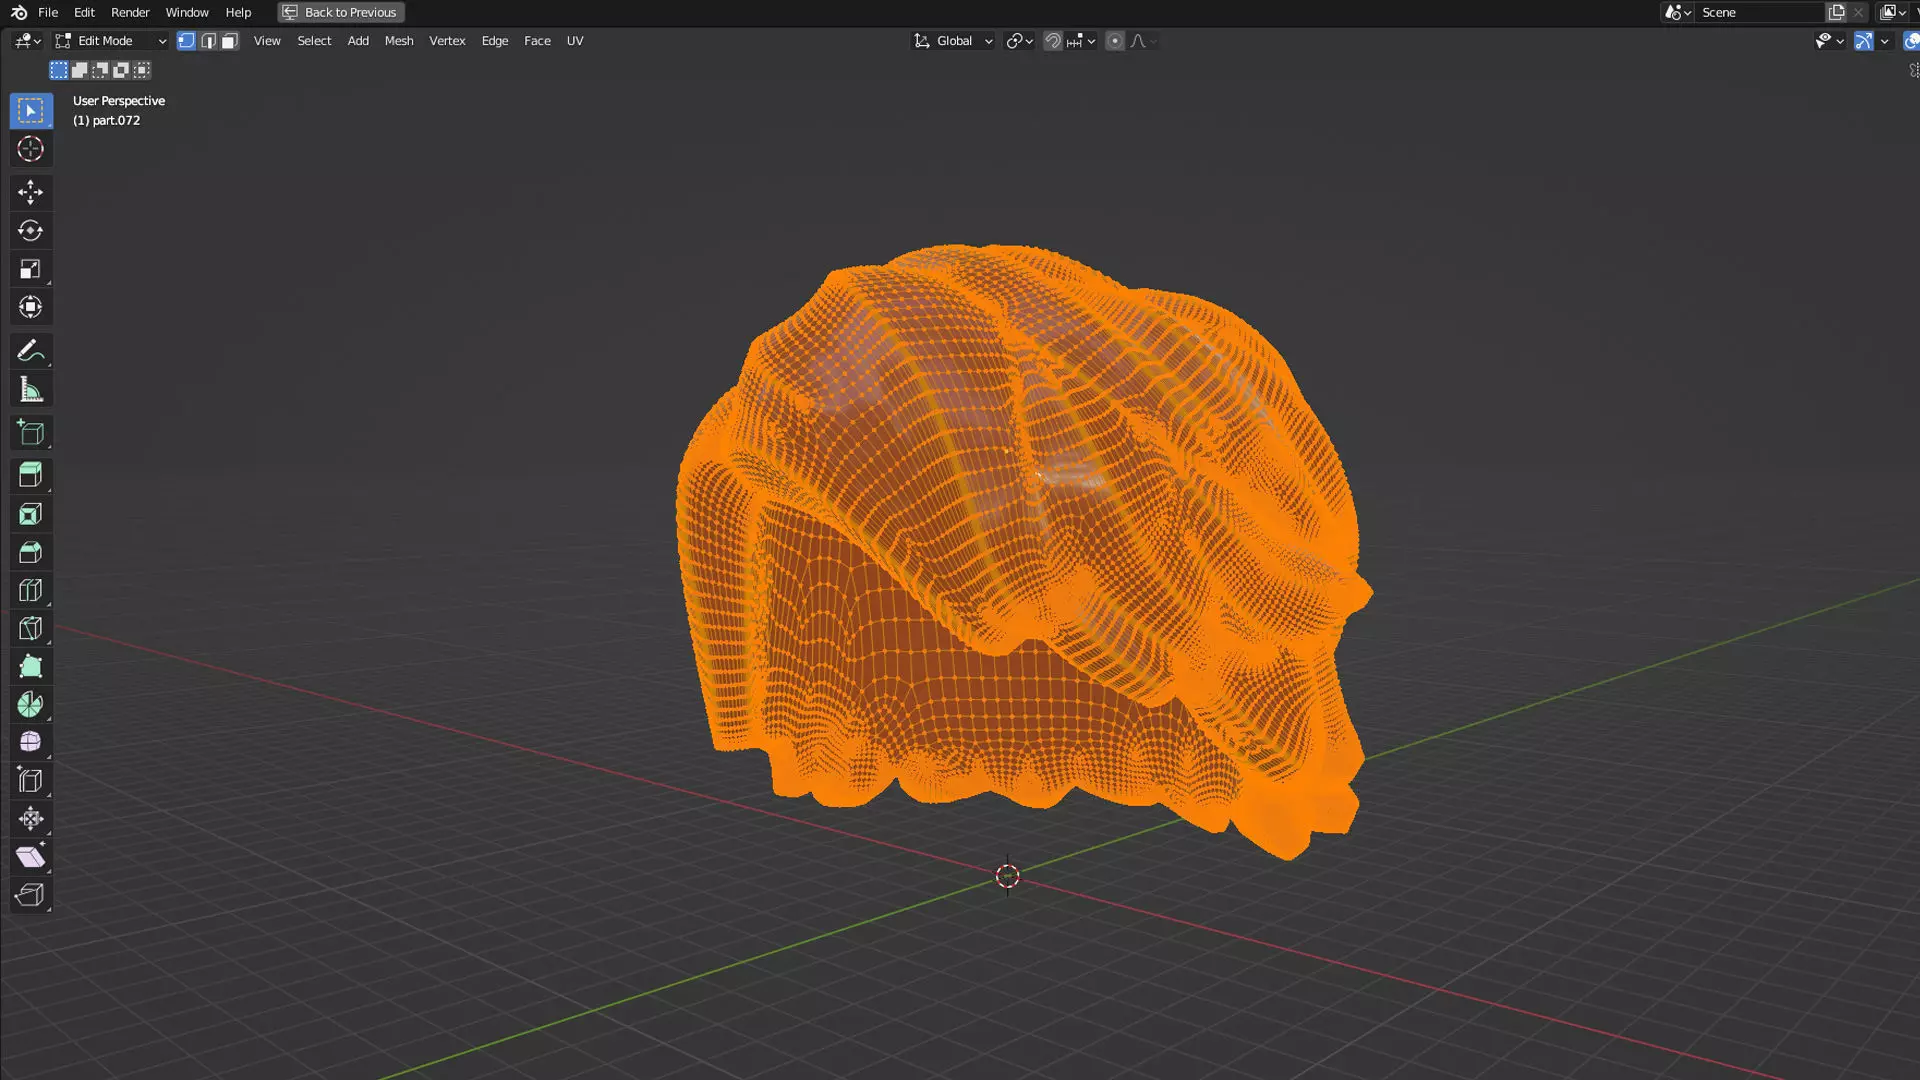Select the Measure tool
1920x1080 pixels.
pyautogui.click(x=30, y=390)
